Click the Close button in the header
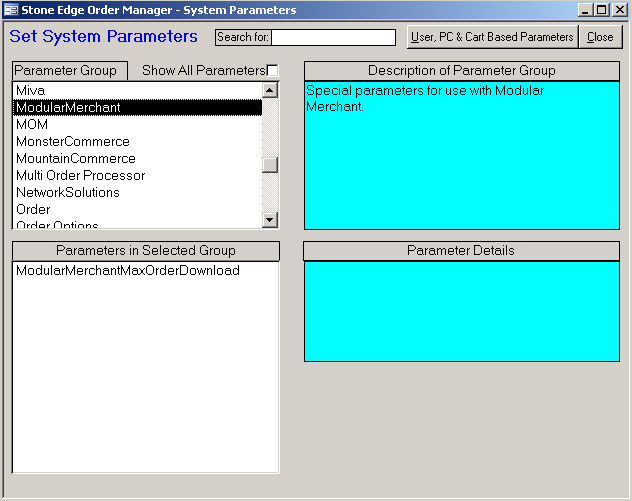The height and width of the screenshot is (501, 632). pos(600,37)
